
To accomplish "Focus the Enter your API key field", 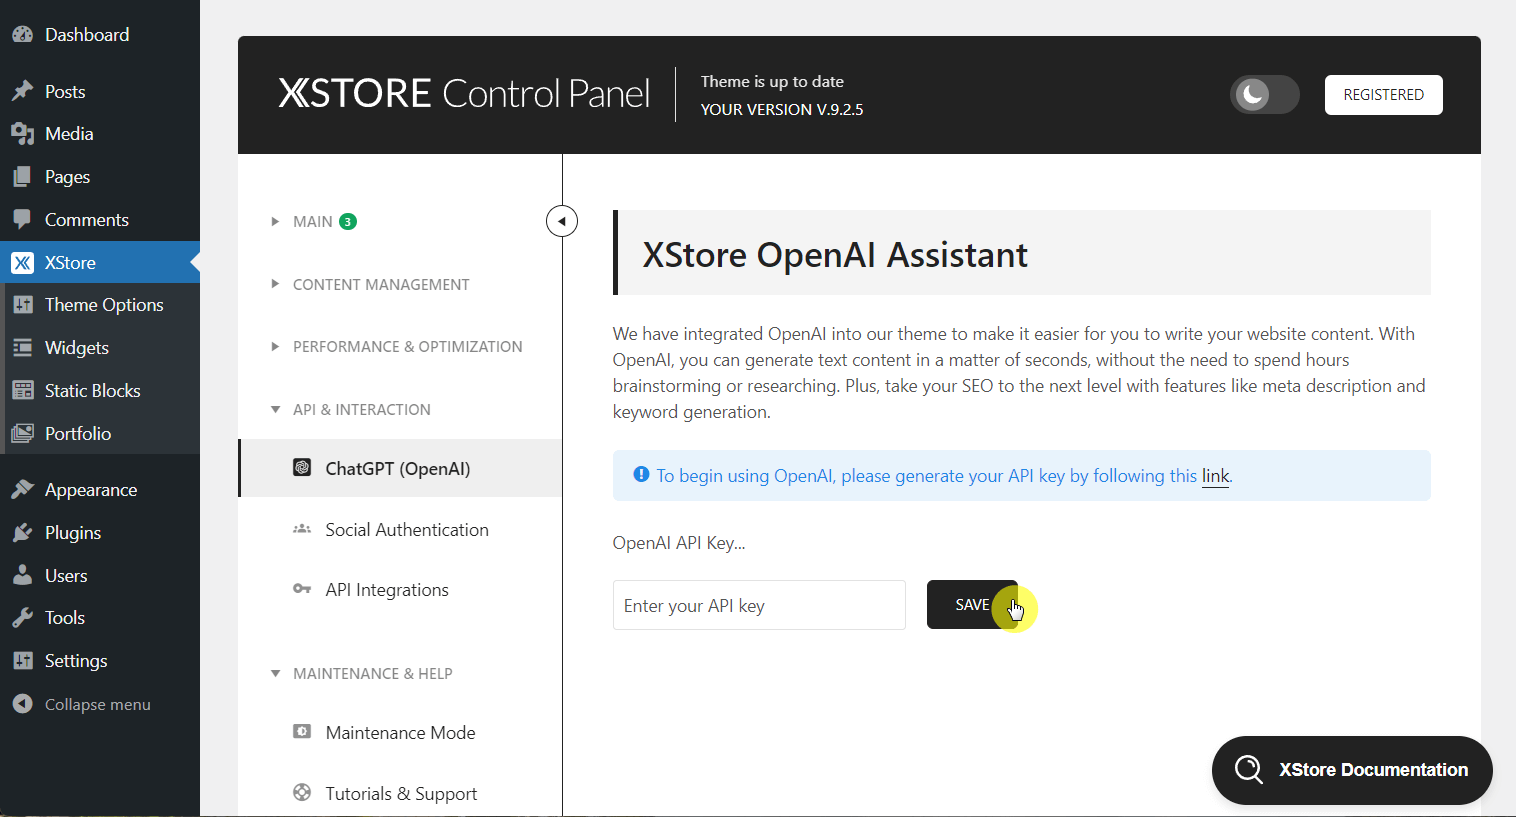I will [x=759, y=605].
